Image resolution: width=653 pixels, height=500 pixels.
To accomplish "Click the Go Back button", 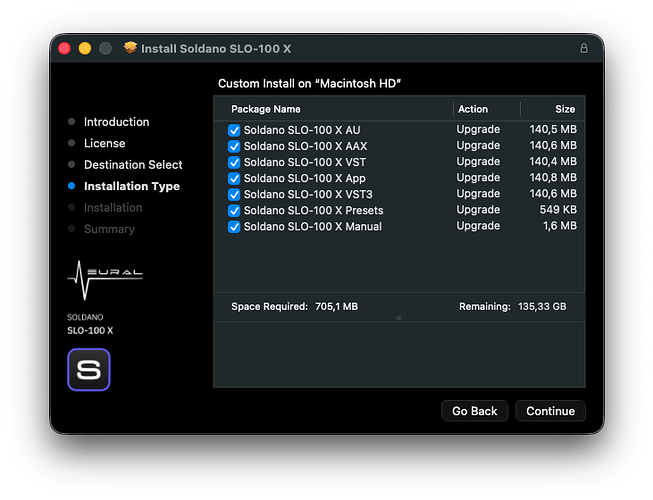I will click(x=474, y=411).
